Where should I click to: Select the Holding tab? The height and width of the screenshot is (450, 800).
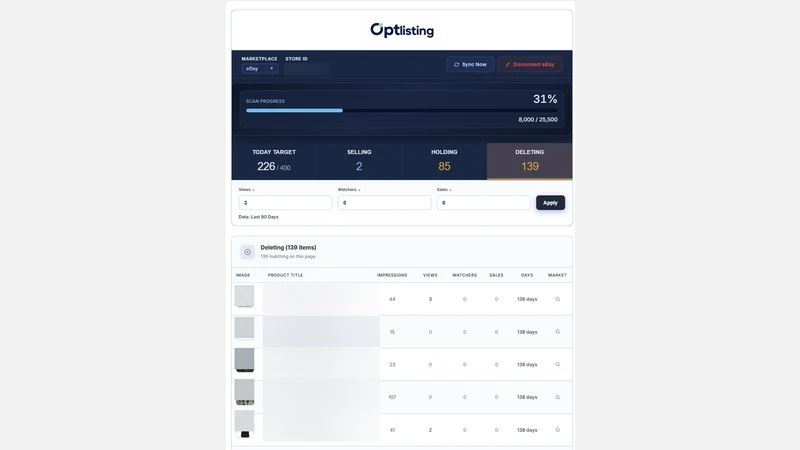click(x=444, y=161)
